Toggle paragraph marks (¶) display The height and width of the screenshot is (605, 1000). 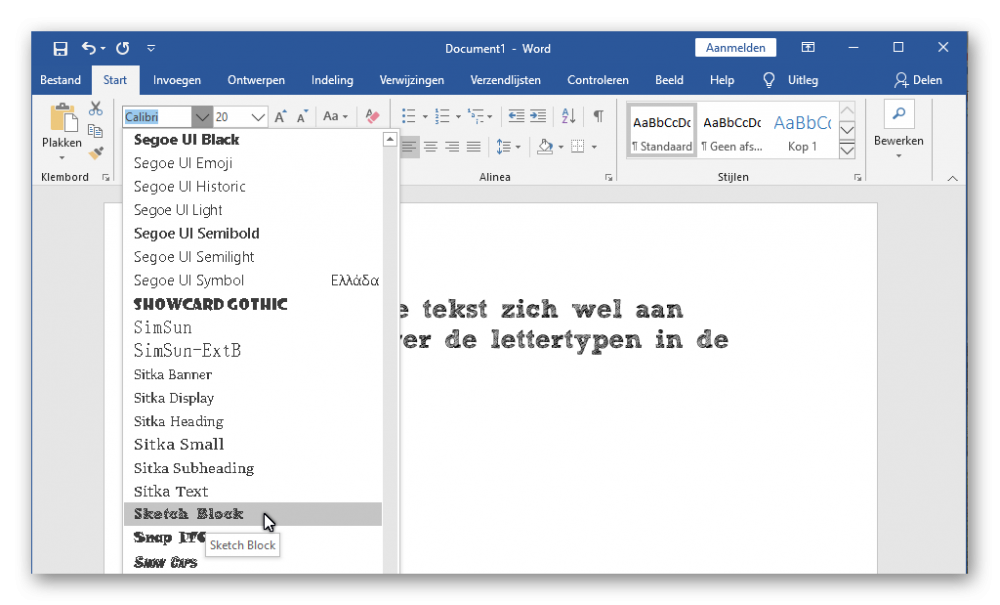598,117
